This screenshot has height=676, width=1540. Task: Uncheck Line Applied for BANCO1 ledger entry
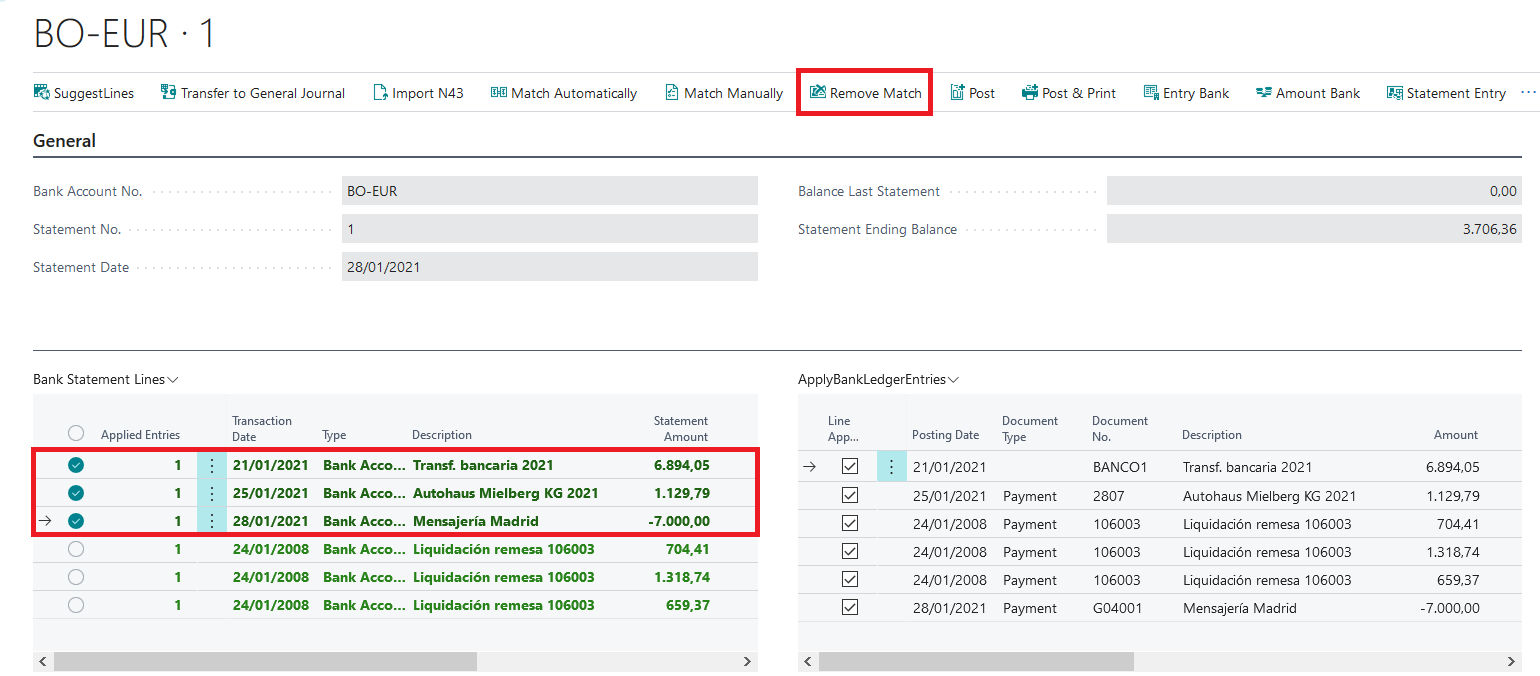pyautogui.click(x=850, y=467)
